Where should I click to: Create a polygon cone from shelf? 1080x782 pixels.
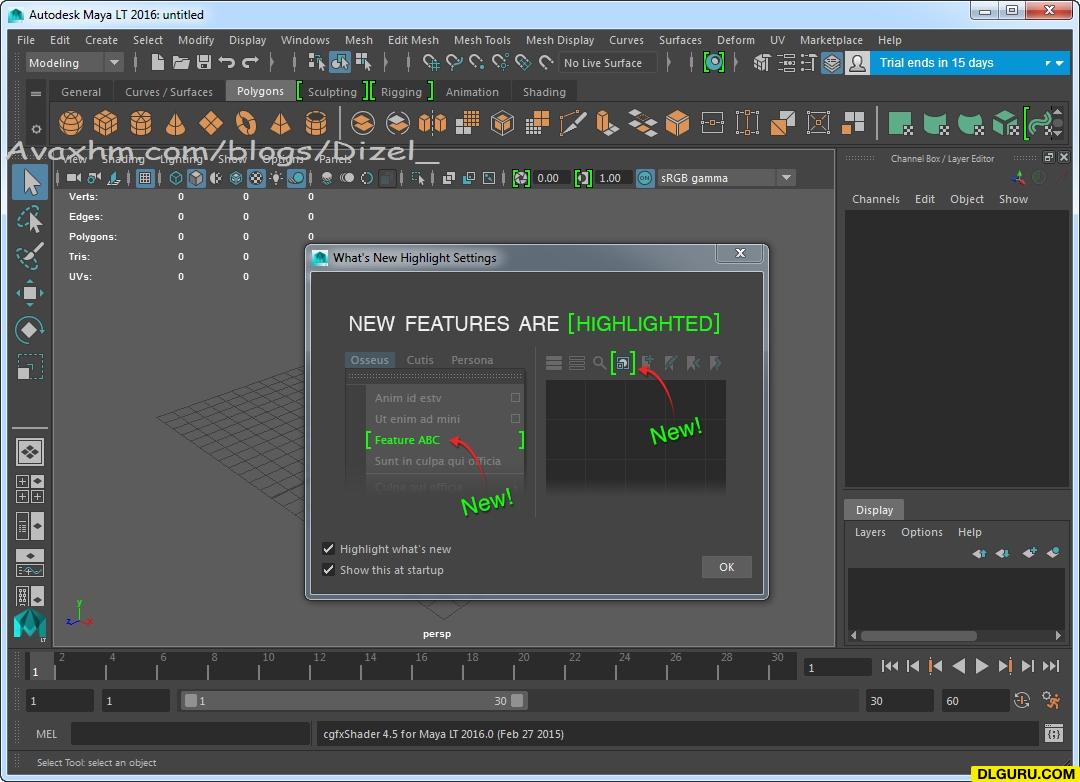point(176,123)
